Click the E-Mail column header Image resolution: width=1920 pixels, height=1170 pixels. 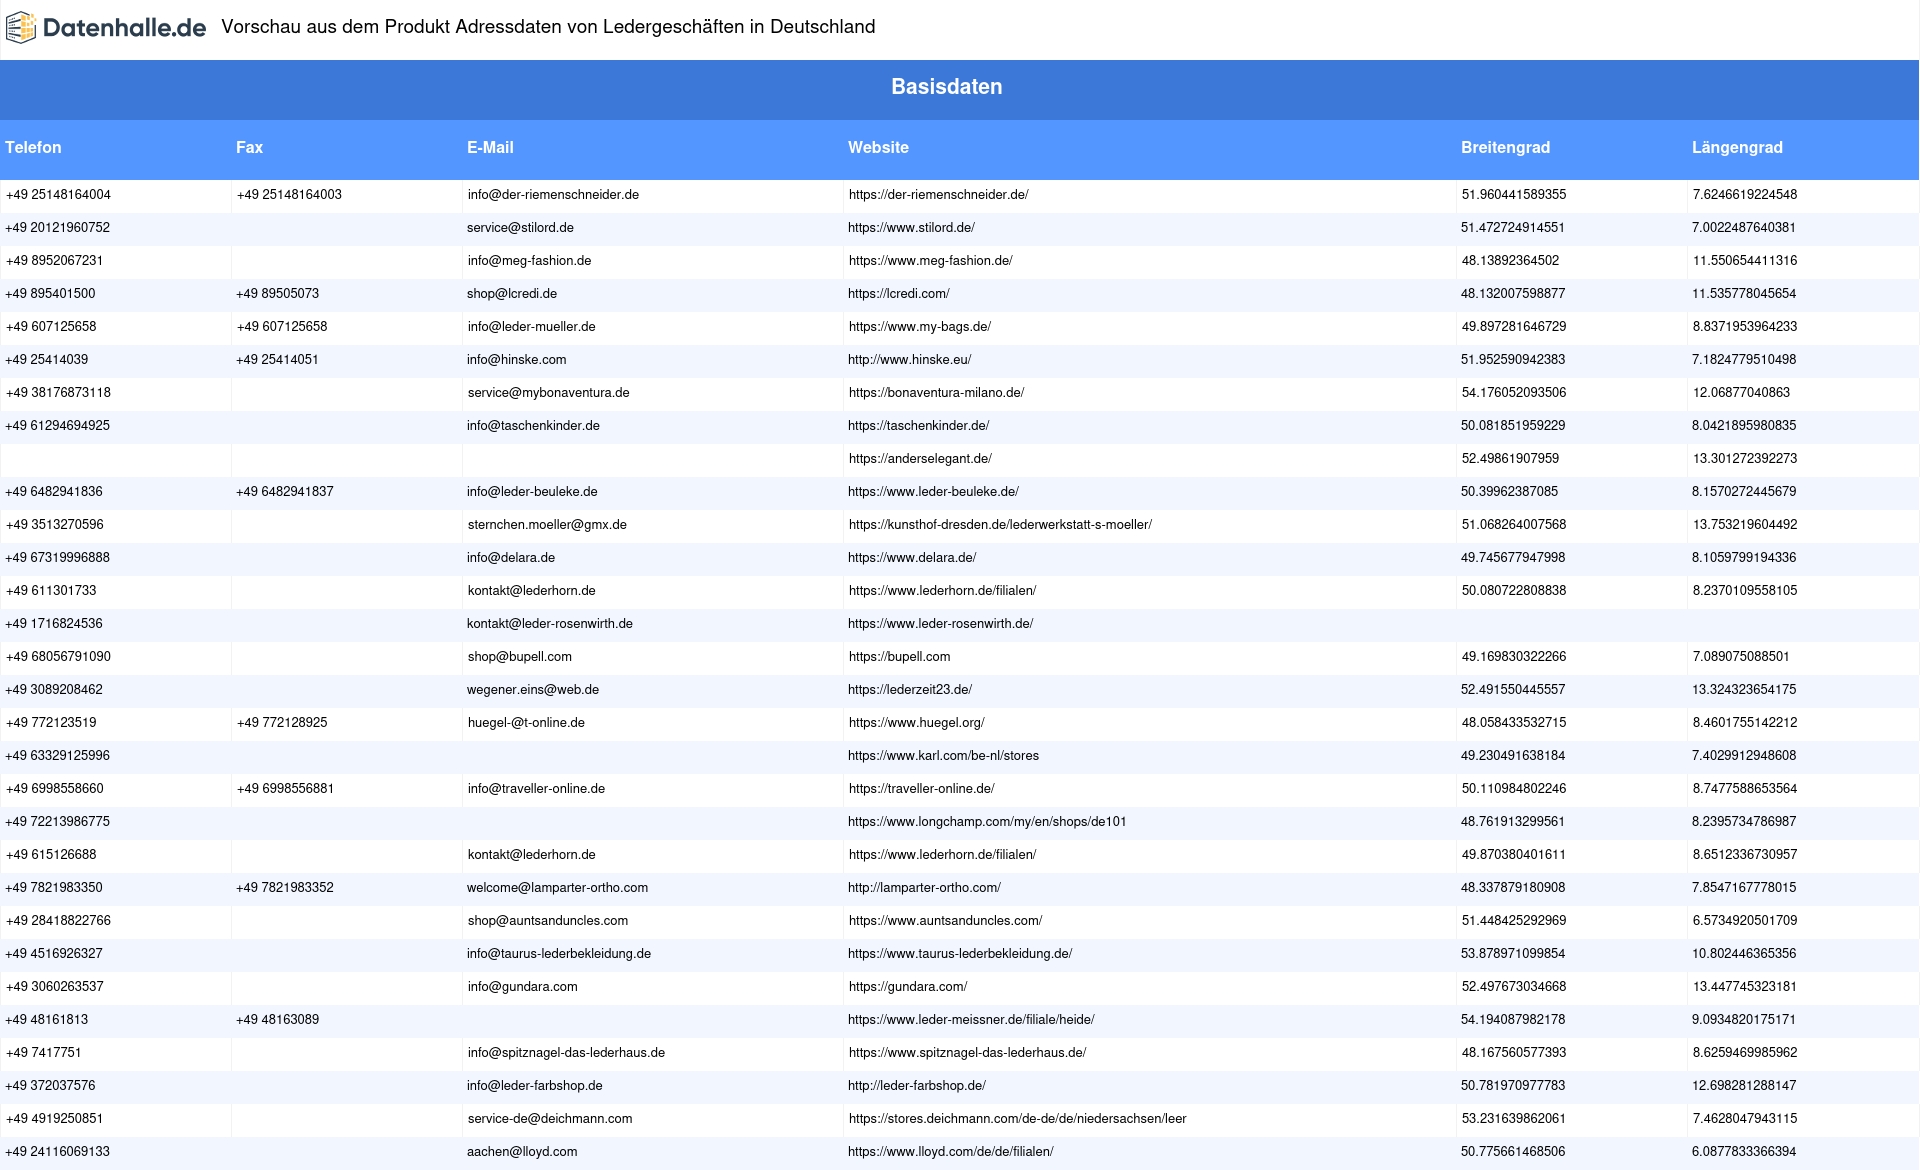coord(490,148)
